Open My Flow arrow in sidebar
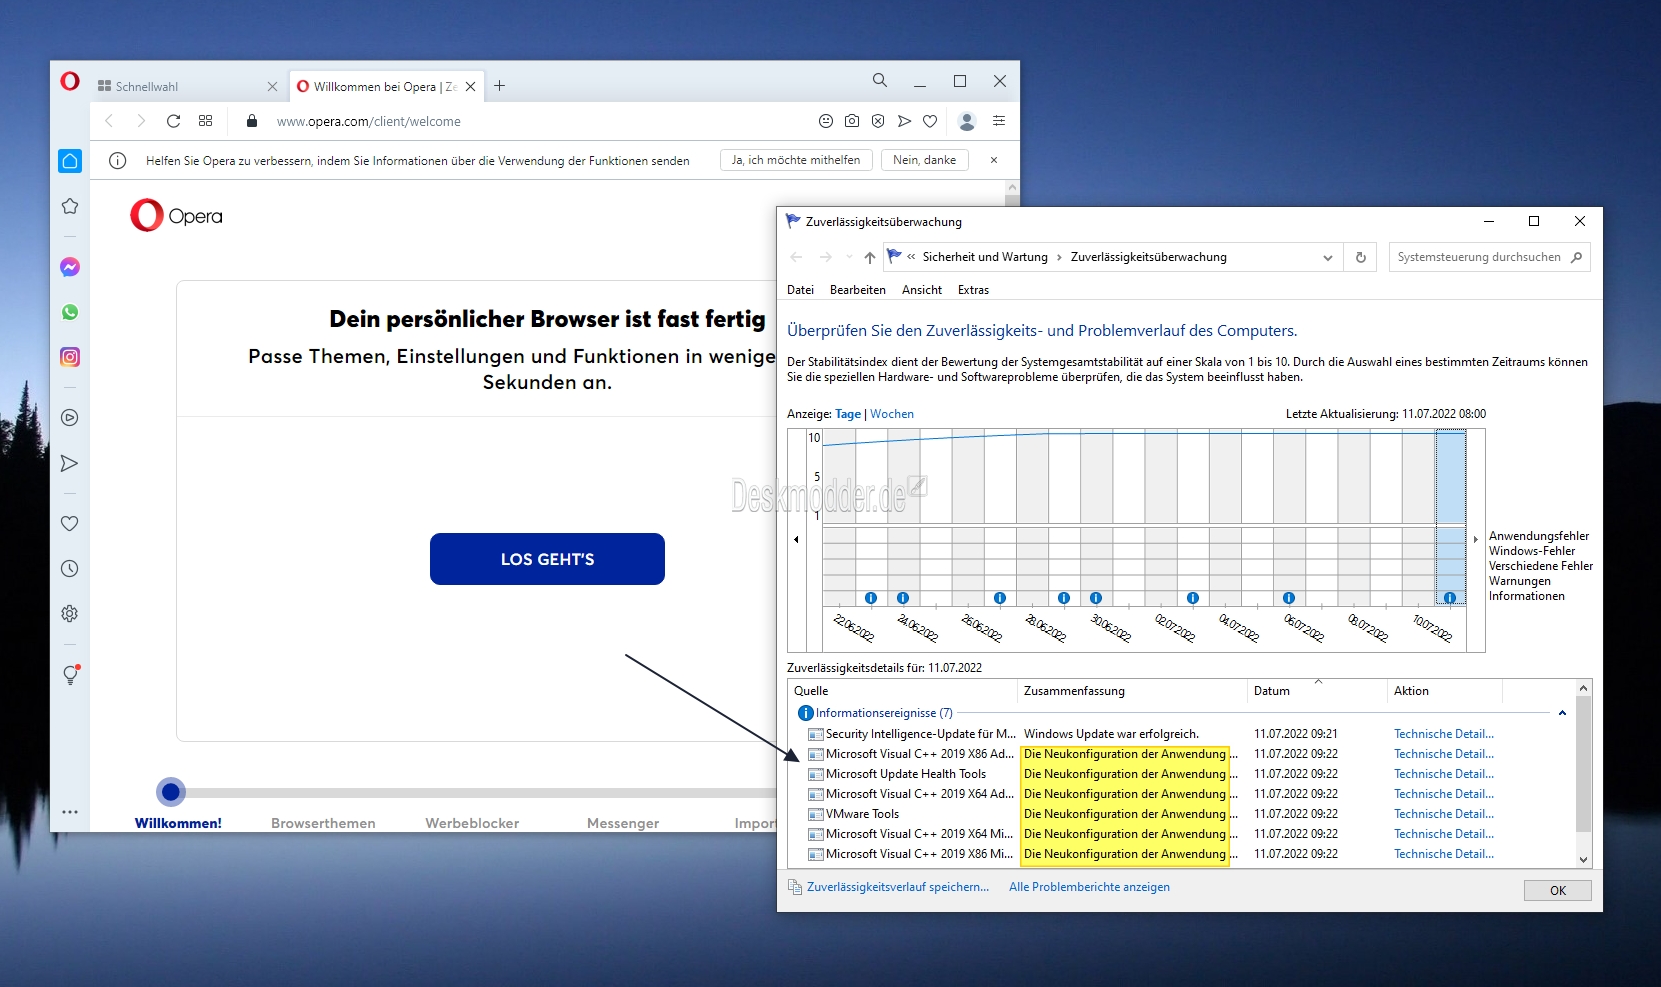 (70, 463)
